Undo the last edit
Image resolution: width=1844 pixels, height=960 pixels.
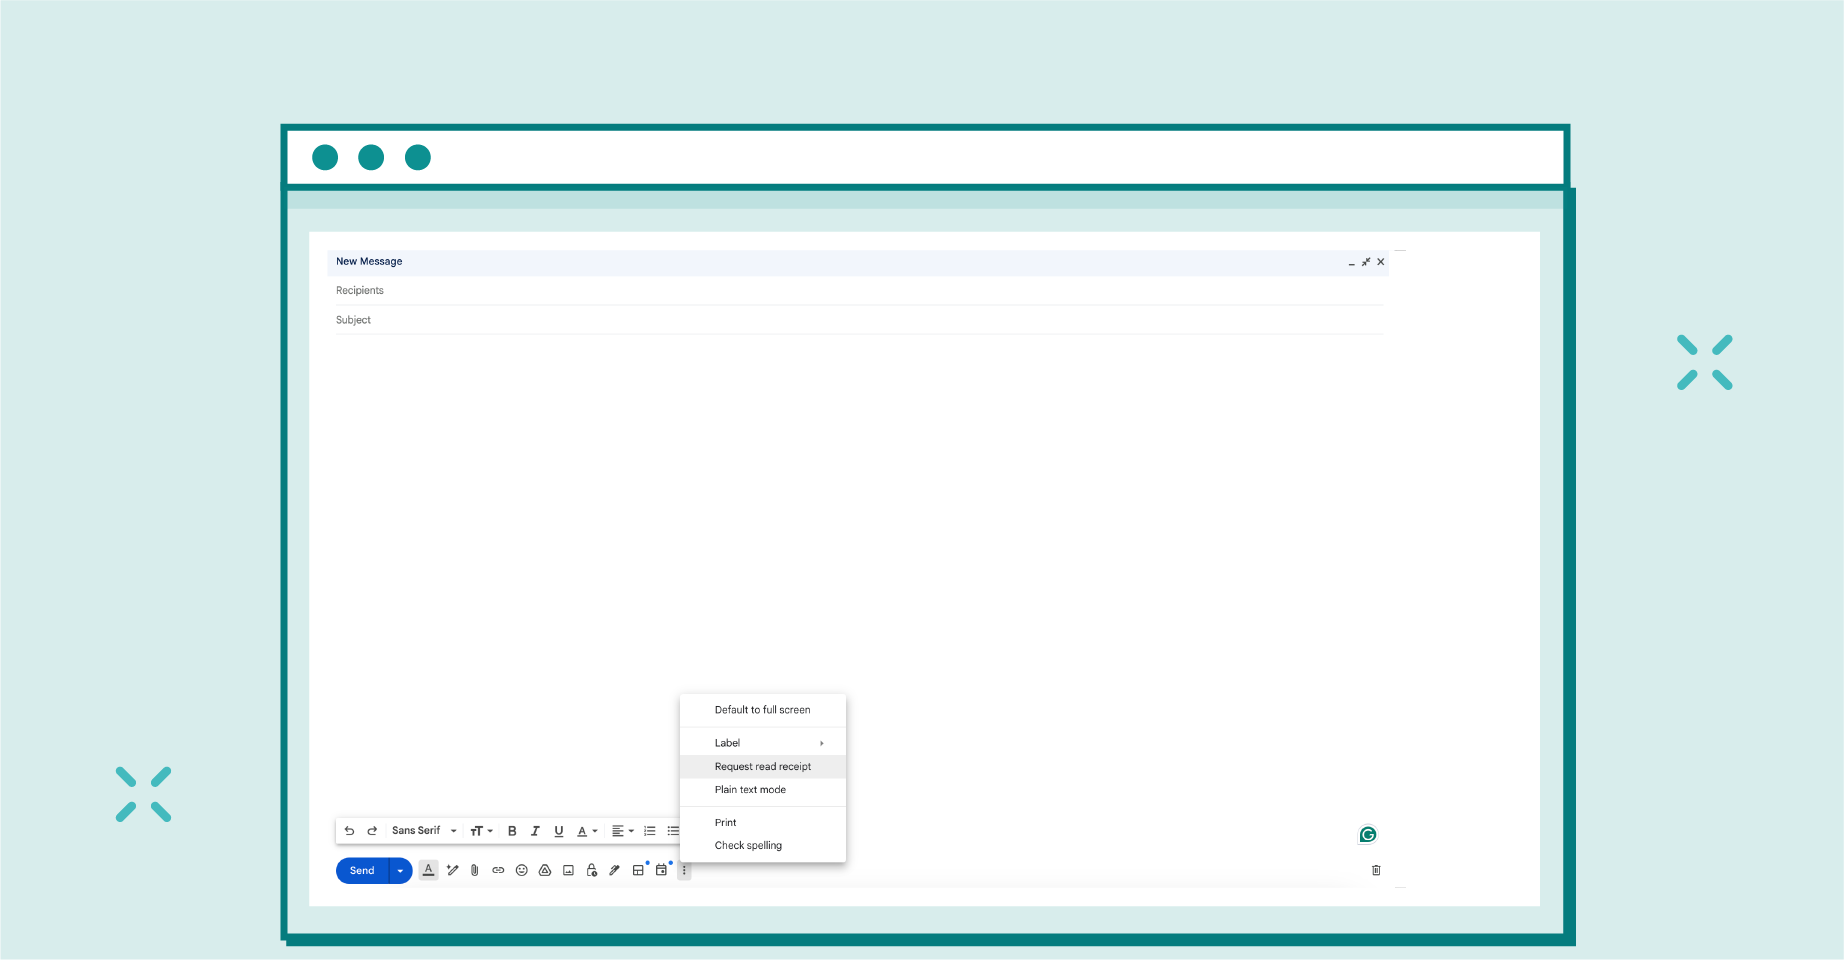point(349,831)
